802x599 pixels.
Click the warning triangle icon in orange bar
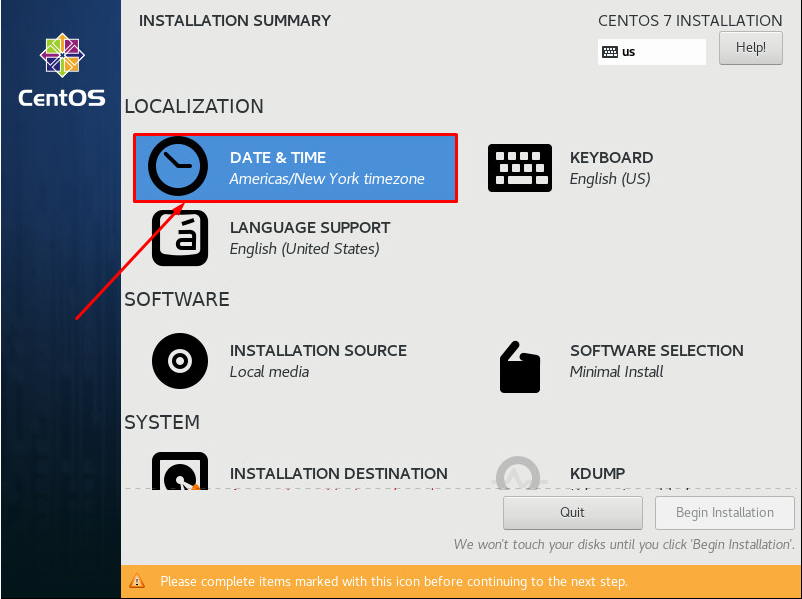pyautogui.click(x=137, y=581)
